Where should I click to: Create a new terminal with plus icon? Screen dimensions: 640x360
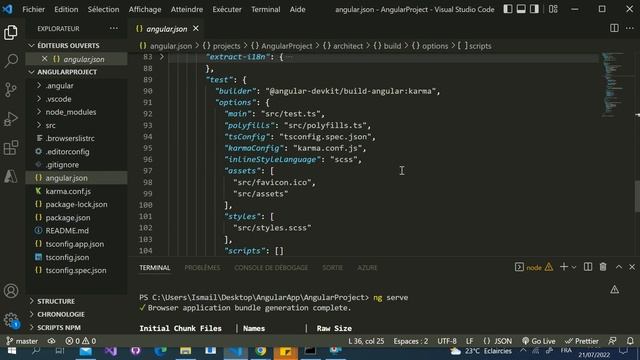coord(564,267)
